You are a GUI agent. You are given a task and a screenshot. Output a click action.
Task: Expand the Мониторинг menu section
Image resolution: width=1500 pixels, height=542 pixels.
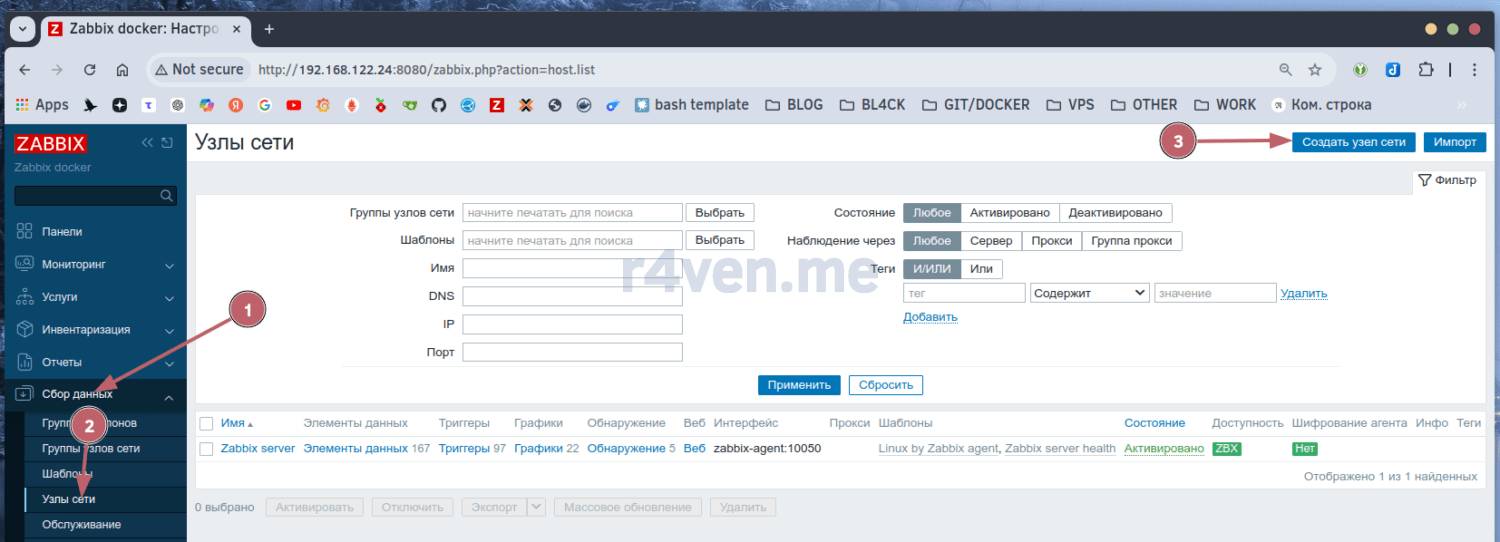pos(95,265)
